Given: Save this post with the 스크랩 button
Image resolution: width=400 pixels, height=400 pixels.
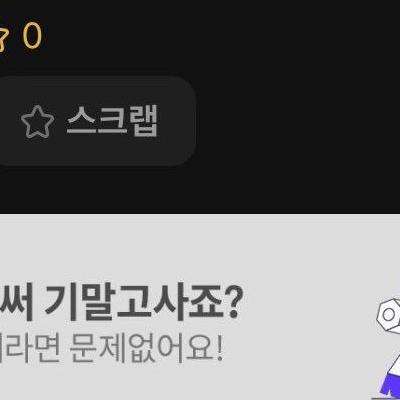Looking at the screenshot, I should (x=95, y=121).
